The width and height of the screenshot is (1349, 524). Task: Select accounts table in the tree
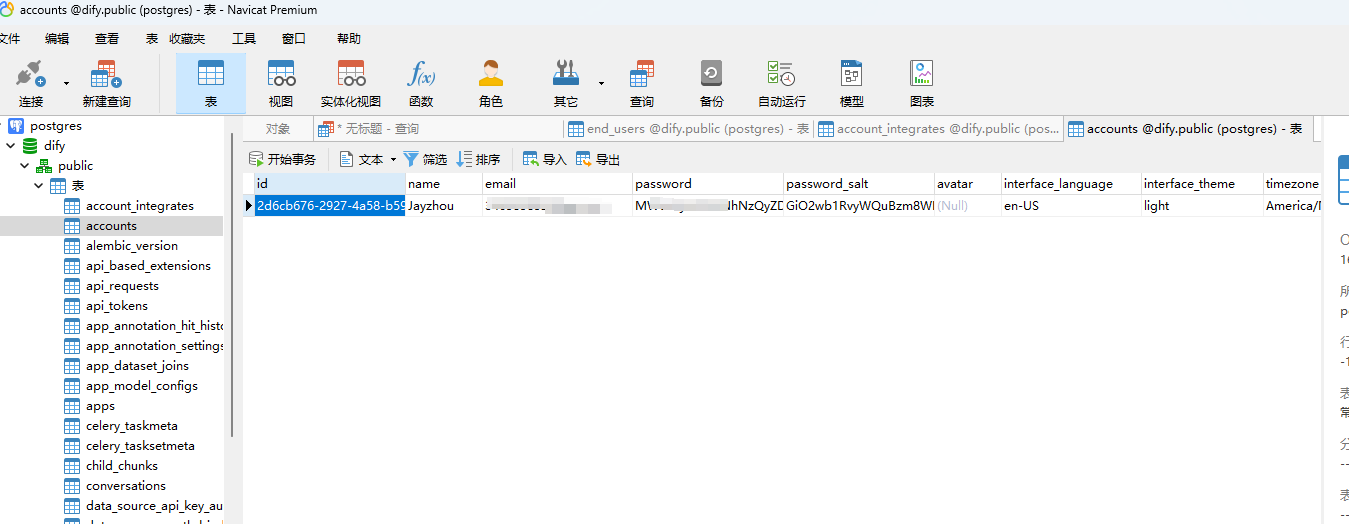pos(111,226)
